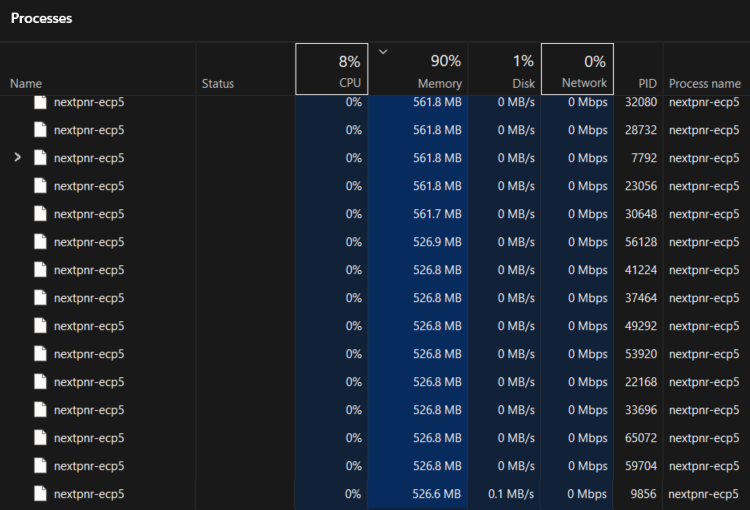750x510 pixels.
Task: Sort by Network column header
Action: [577, 69]
